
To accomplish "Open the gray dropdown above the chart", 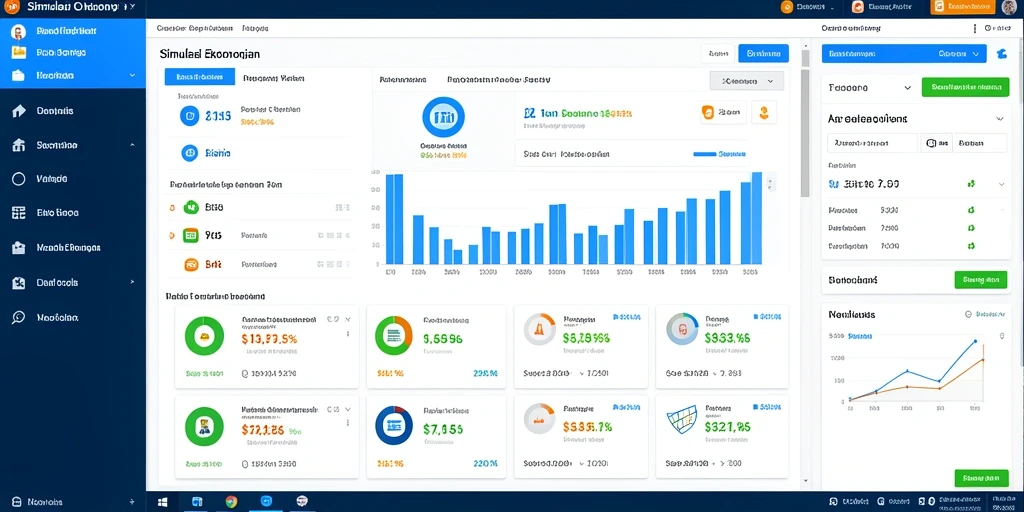I will [746, 81].
